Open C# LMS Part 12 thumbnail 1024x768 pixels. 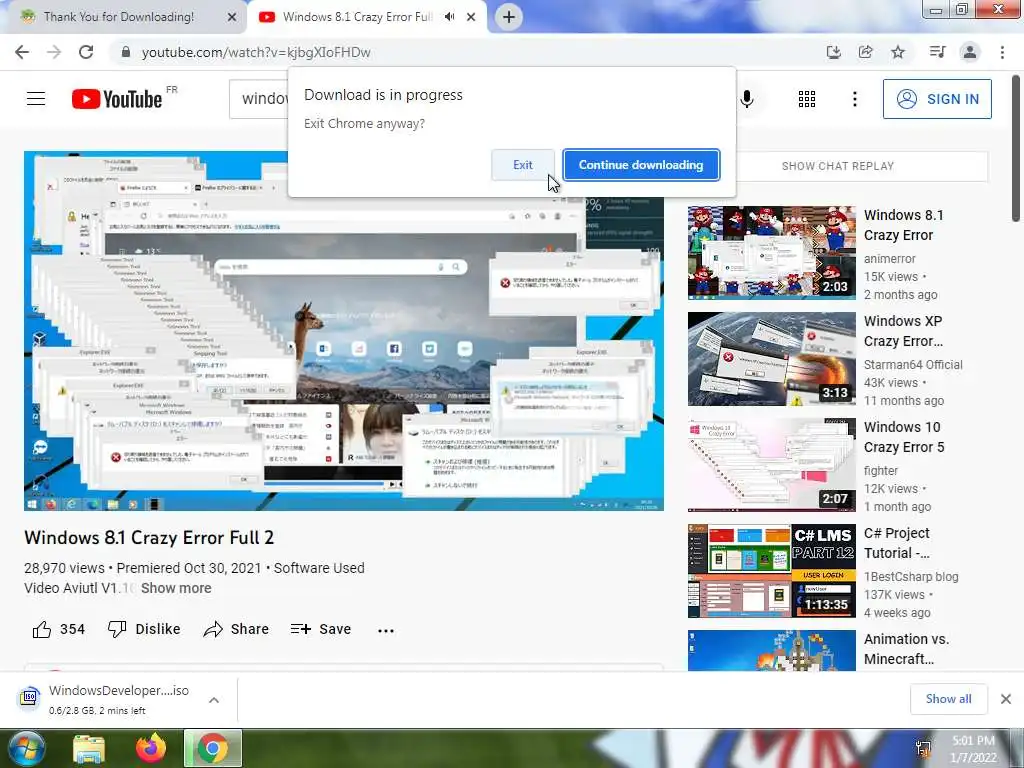pos(771,571)
